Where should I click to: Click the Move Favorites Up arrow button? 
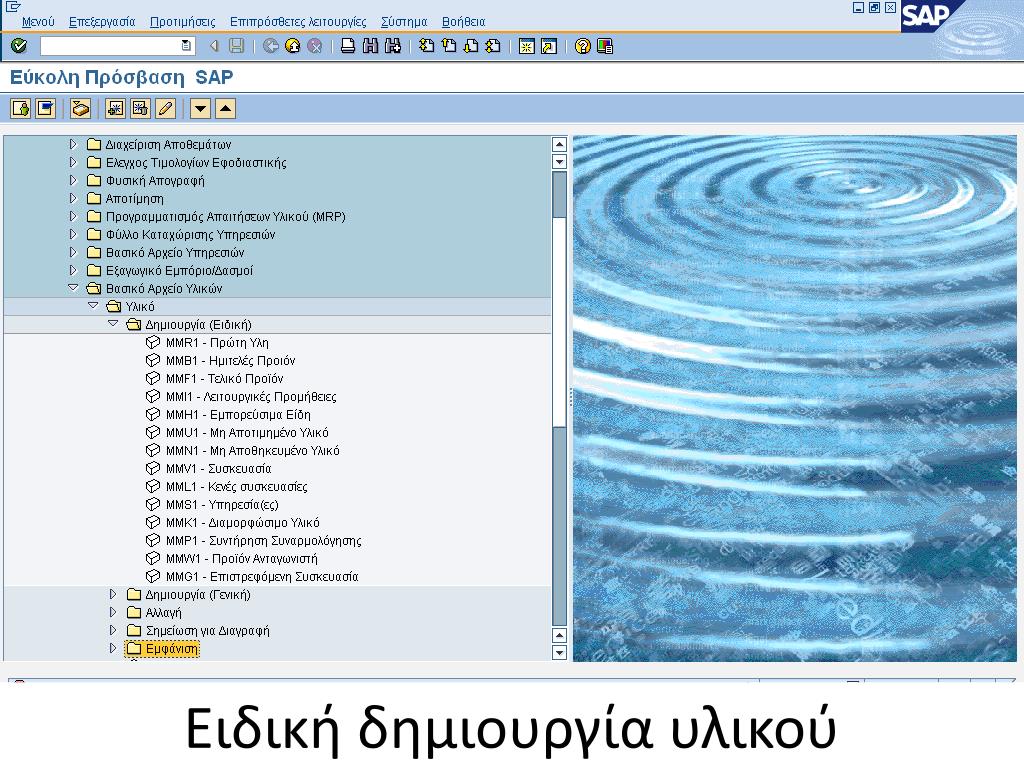point(225,108)
